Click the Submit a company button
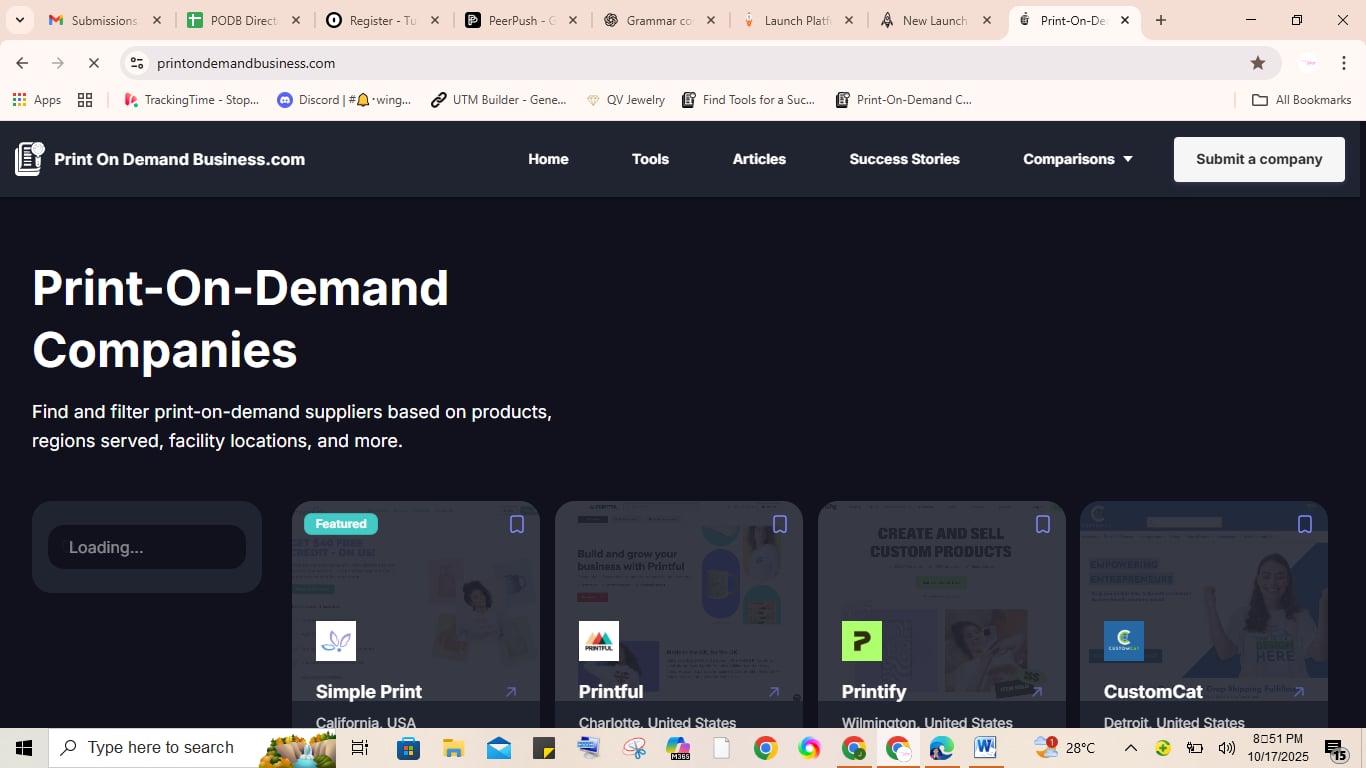1366x768 pixels. click(x=1259, y=158)
